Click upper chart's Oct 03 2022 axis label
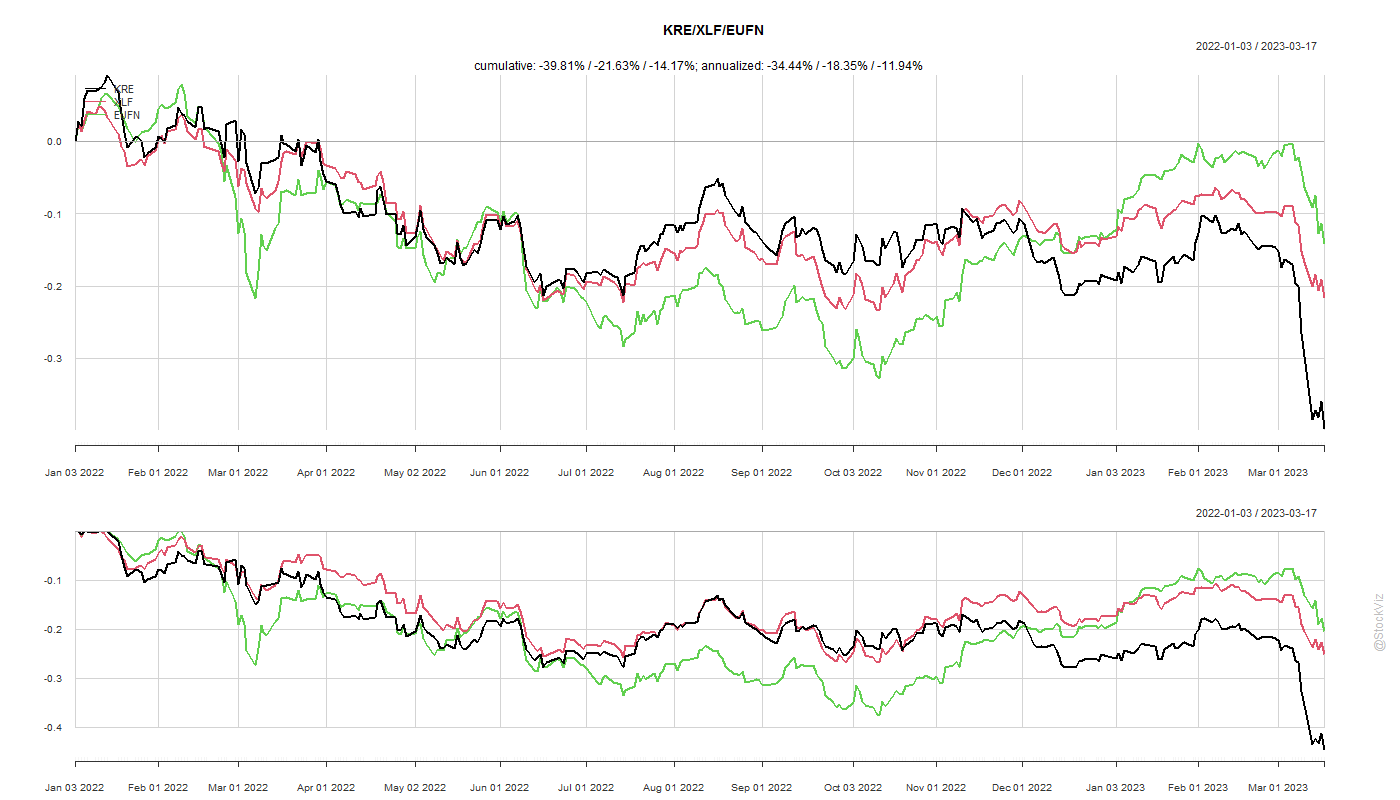The height and width of the screenshot is (800, 1400). (x=852, y=473)
